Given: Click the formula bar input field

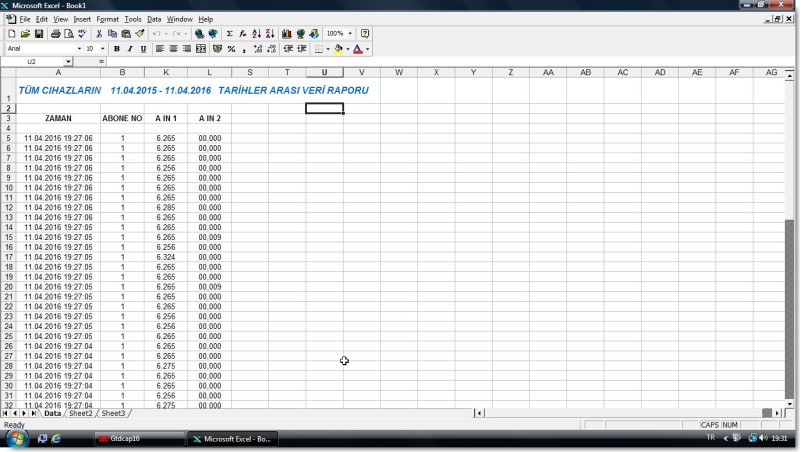Looking at the screenshot, I should [449, 62].
